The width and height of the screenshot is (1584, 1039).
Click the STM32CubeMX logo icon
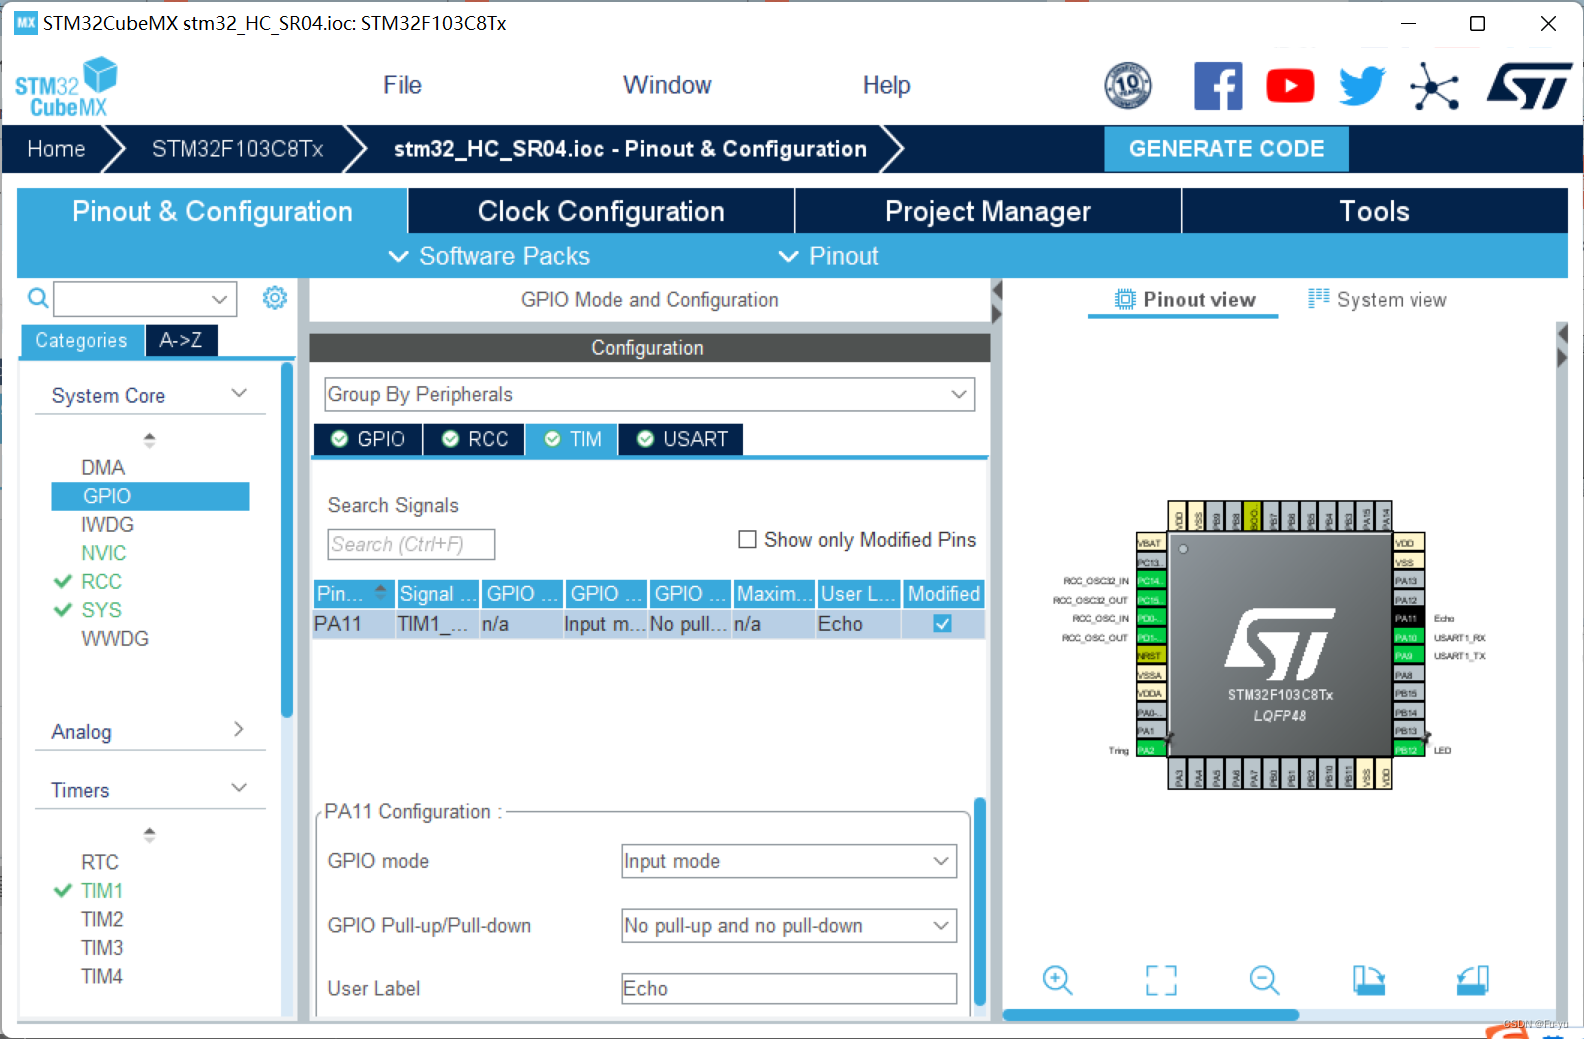[x=66, y=88]
